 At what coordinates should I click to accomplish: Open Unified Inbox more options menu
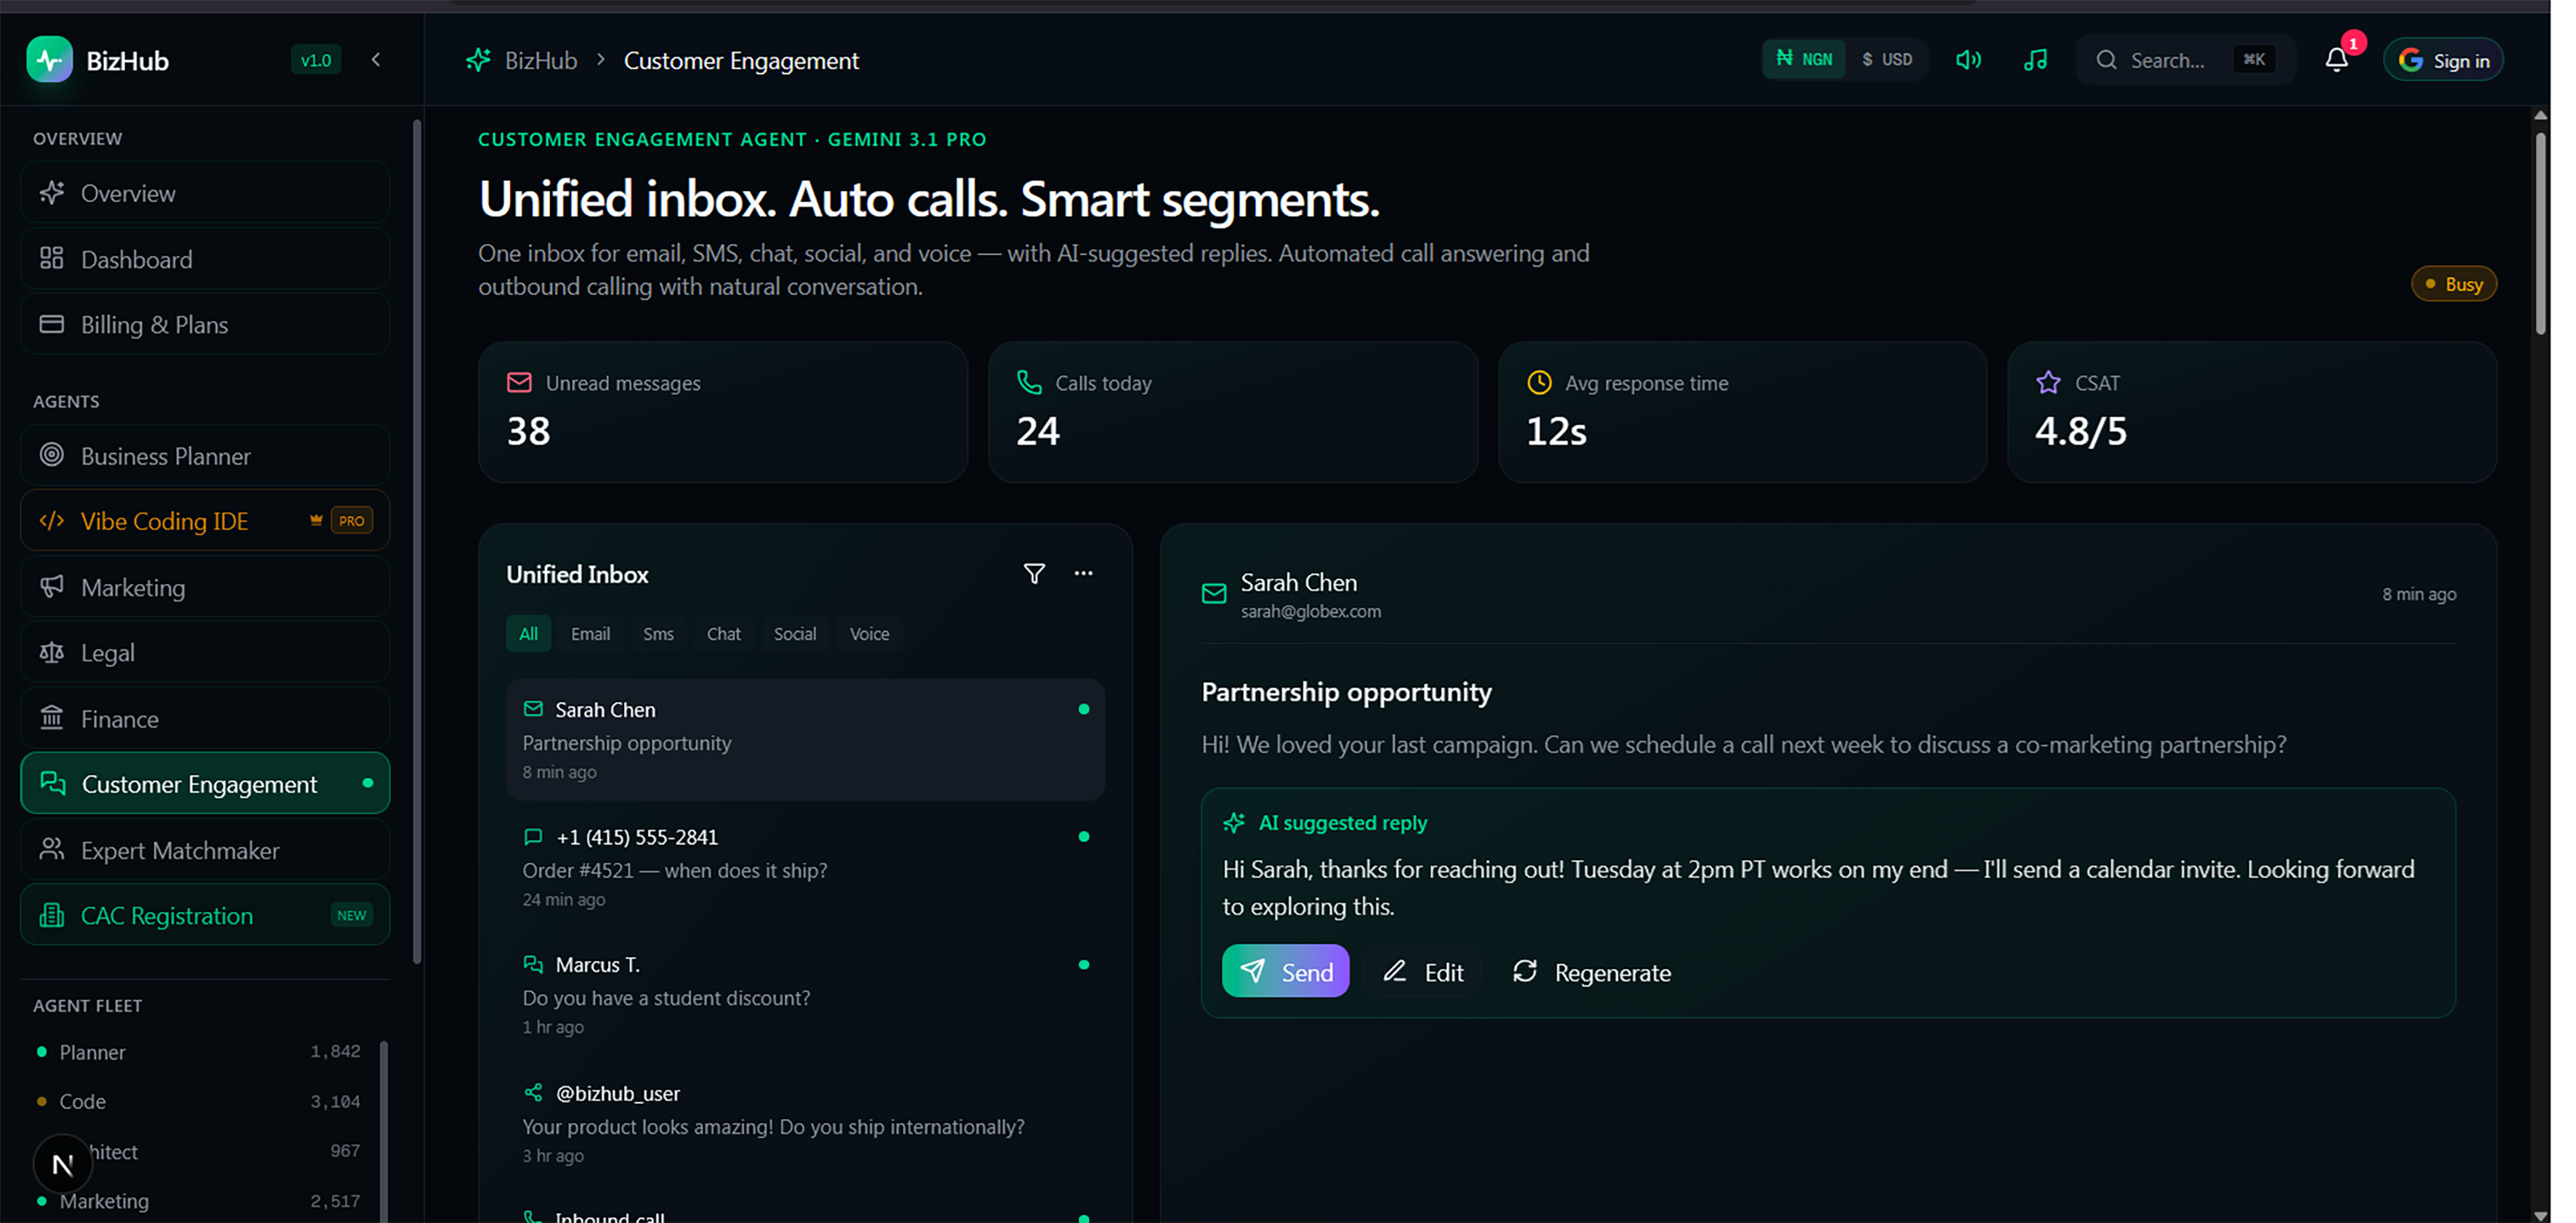1083,574
